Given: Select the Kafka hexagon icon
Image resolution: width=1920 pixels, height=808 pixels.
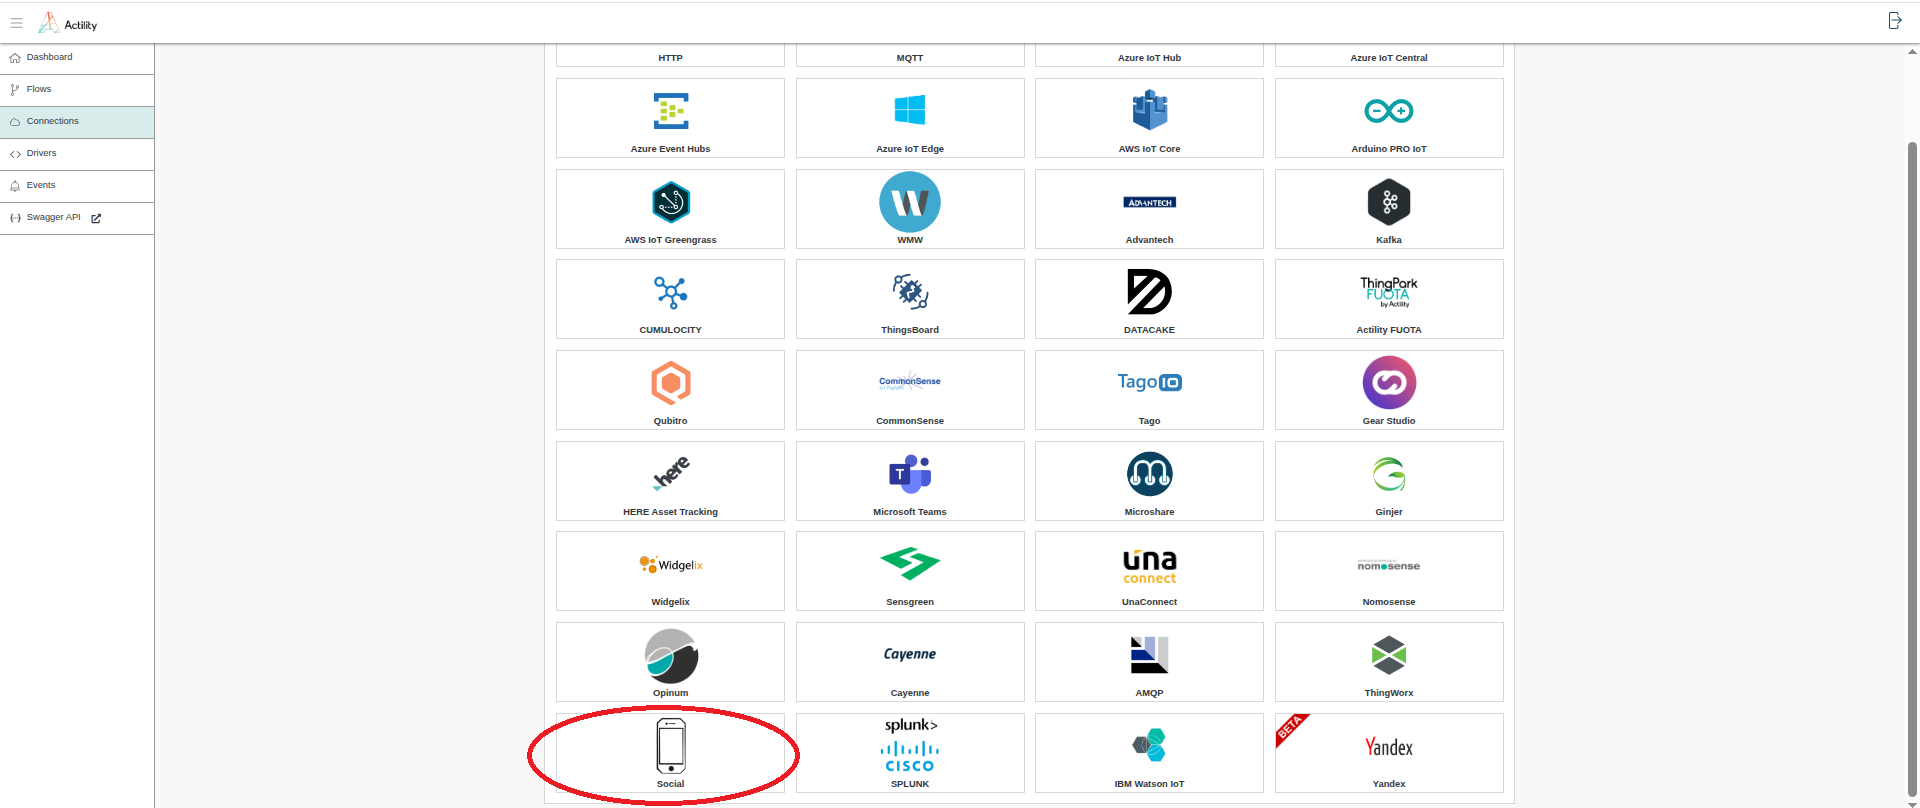Looking at the screenshot, I should [x=1389, y=202].
